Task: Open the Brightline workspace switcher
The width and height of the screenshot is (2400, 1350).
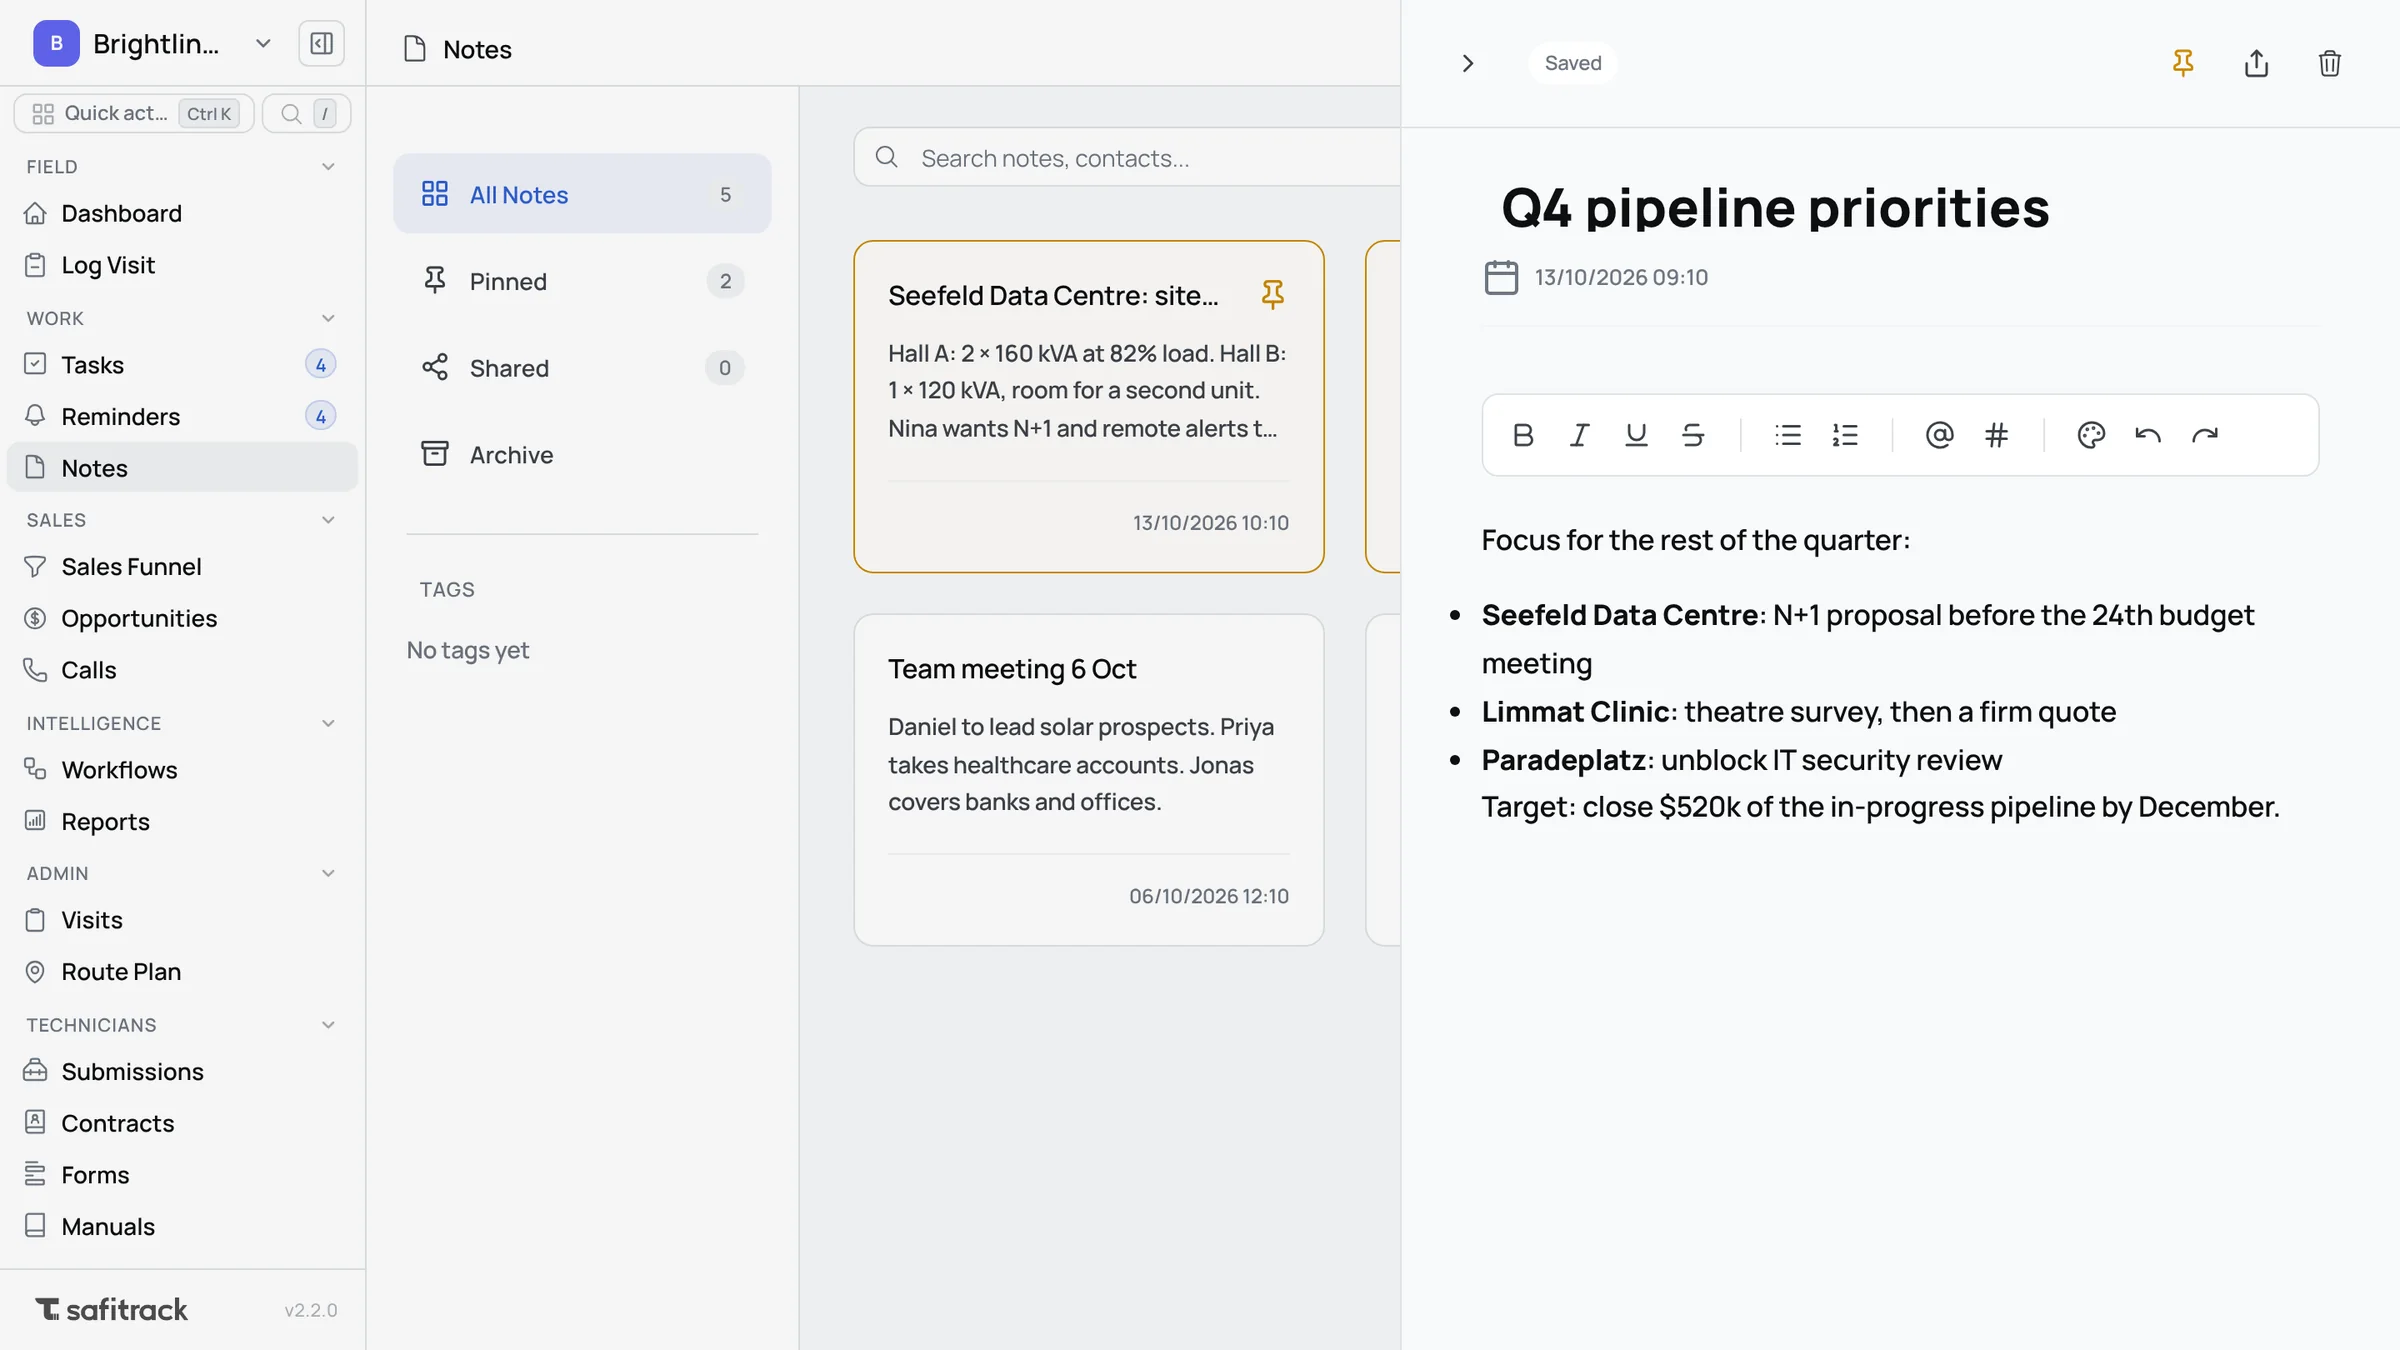Action: [152, 43]
